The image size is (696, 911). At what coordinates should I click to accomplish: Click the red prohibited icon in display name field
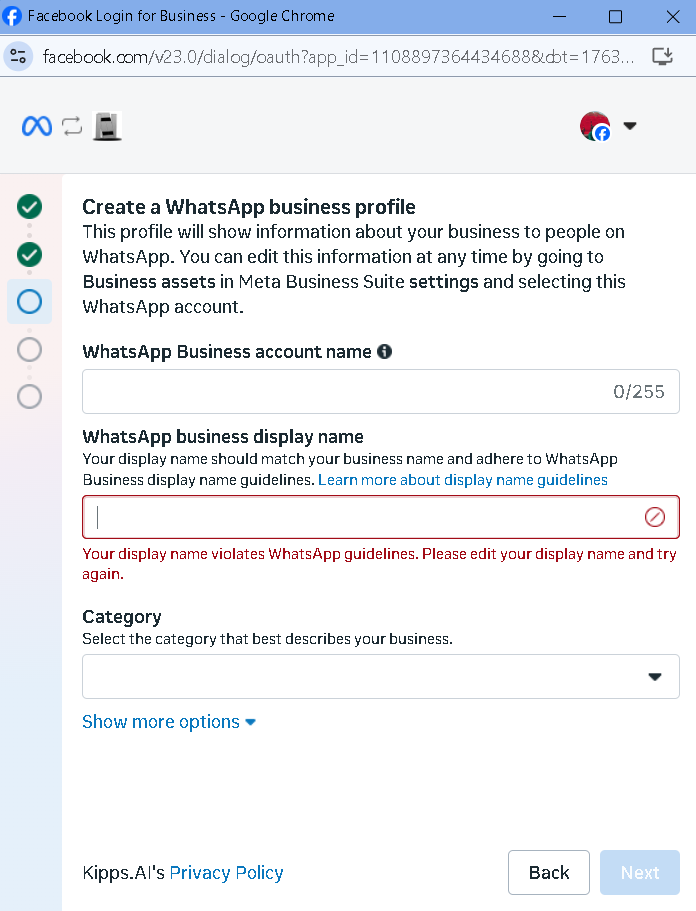tap(655, 517)
